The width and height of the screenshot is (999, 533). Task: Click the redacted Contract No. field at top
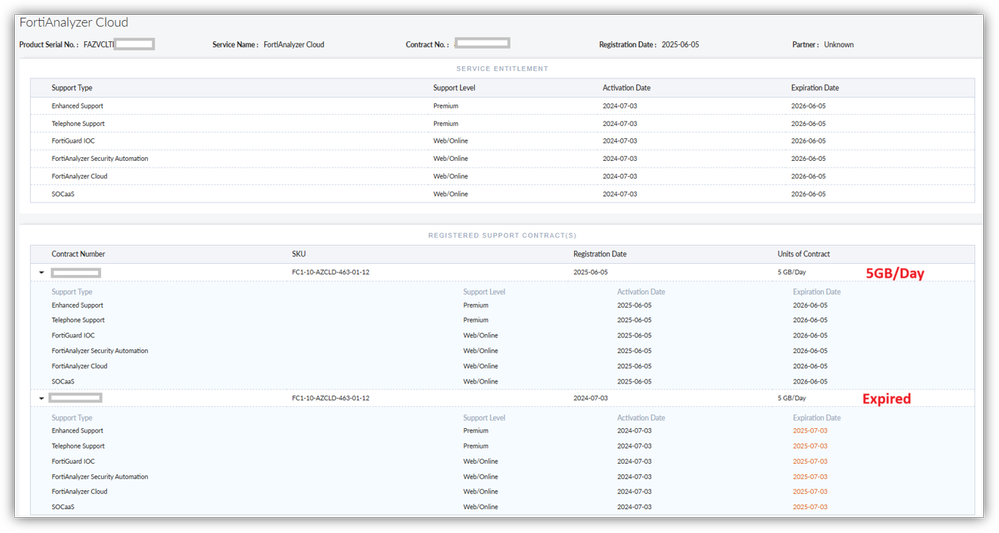(482, 43)
